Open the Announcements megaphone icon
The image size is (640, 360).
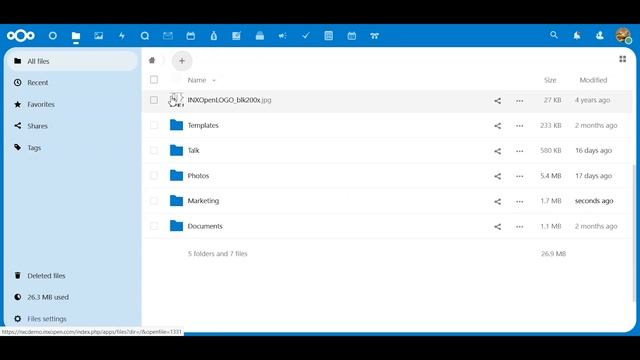click(x=282, y=36)
